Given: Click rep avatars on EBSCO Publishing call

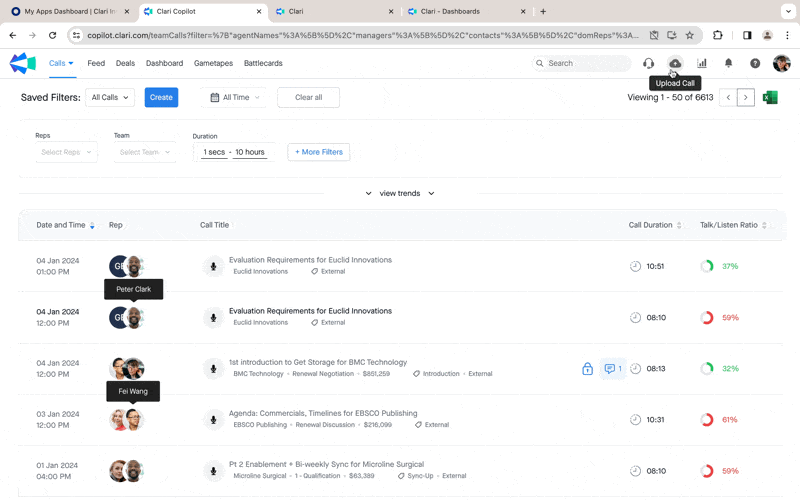Looking at the screenshot, I should tap(127, 420).
